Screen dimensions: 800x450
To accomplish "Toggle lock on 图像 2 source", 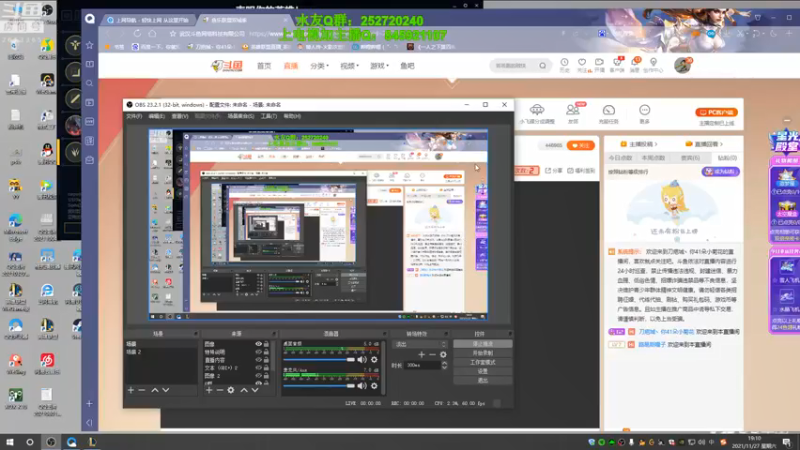I will (x=266, y=376).
